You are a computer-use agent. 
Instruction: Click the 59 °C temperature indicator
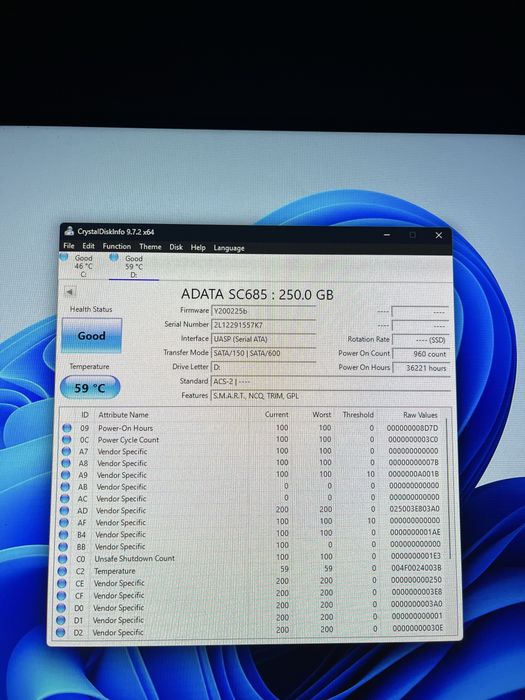click(90, 388)
